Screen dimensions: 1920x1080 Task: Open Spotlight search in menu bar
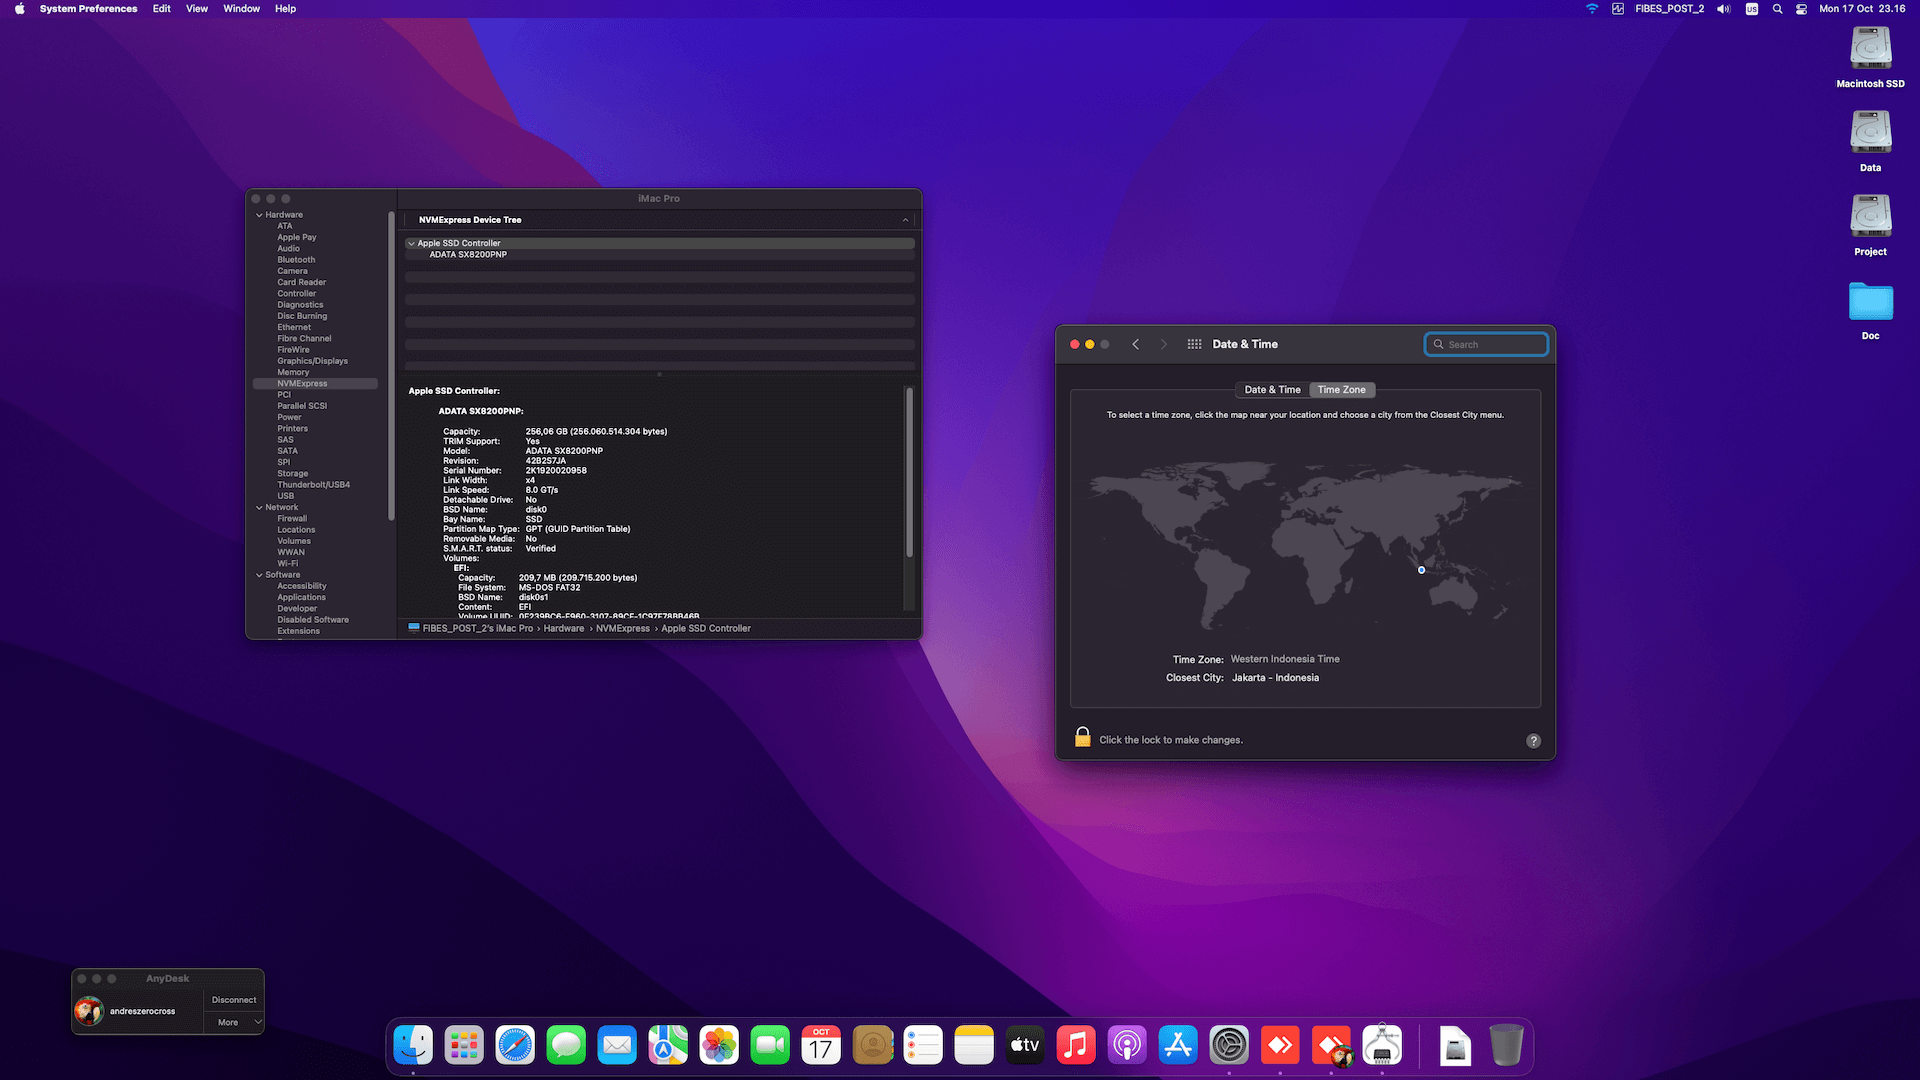click(x=1777, y=9)
